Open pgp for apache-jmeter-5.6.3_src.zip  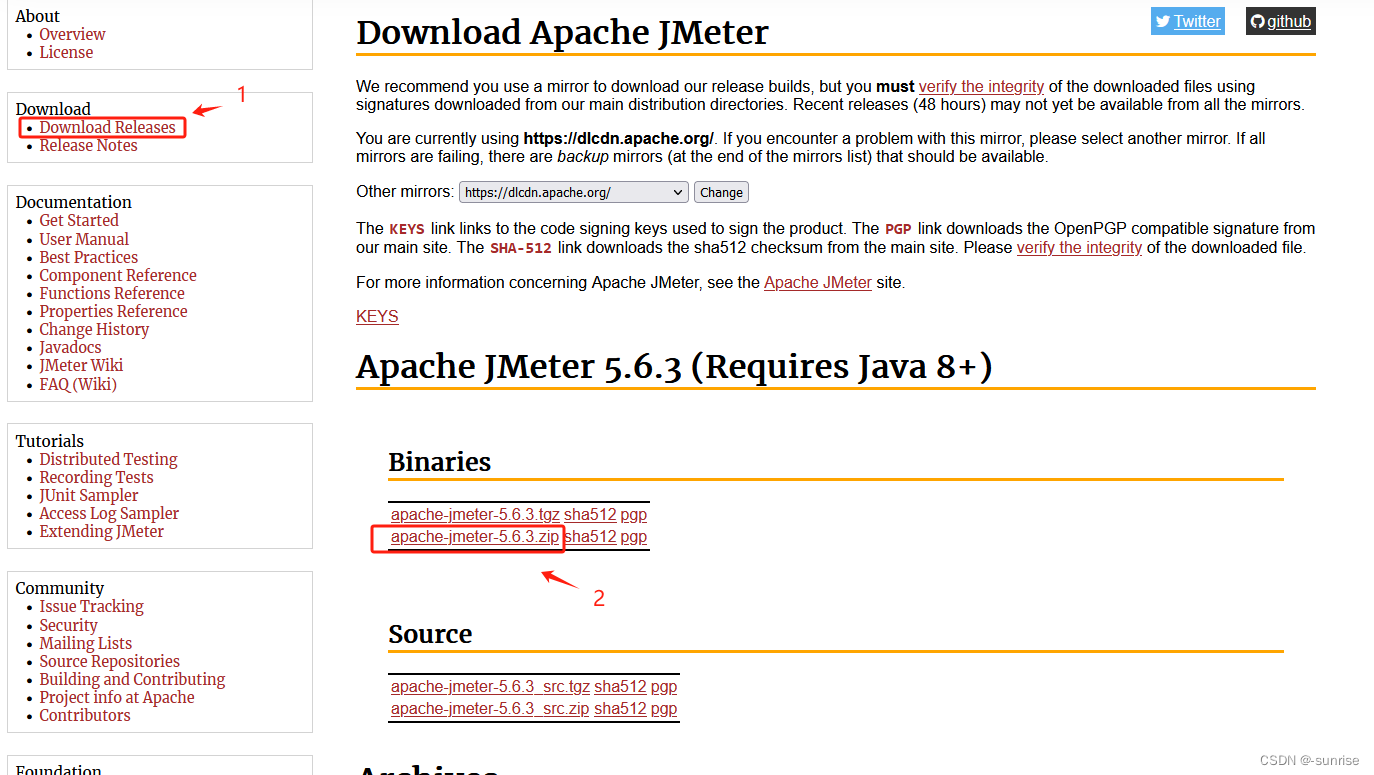[x=663, y=708]
